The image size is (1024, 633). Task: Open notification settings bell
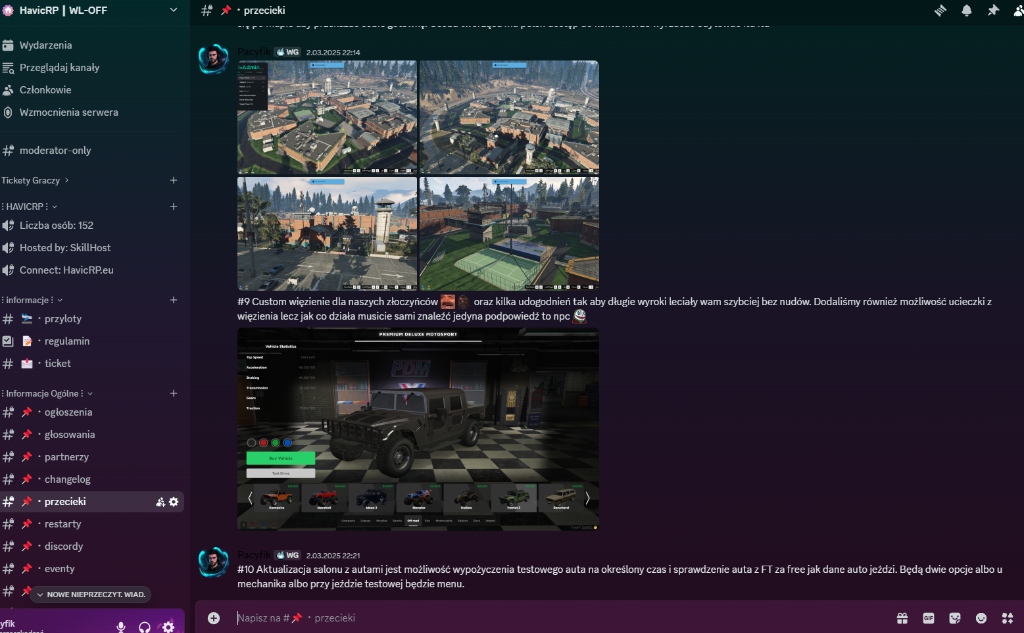(x=967, y=10)
